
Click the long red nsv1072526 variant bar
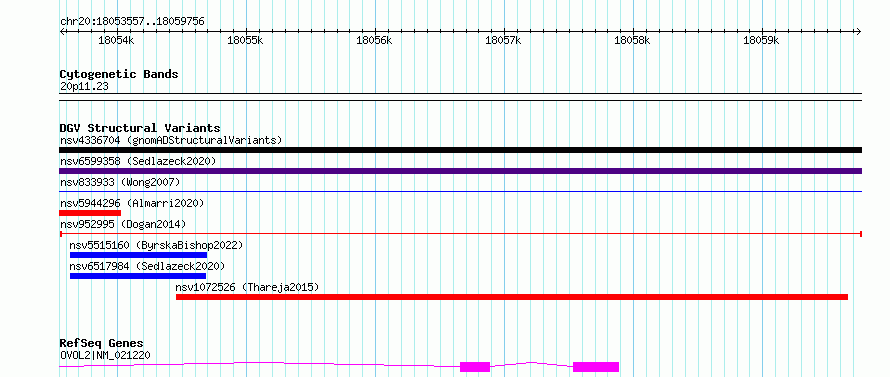click(x=512, y=297)
